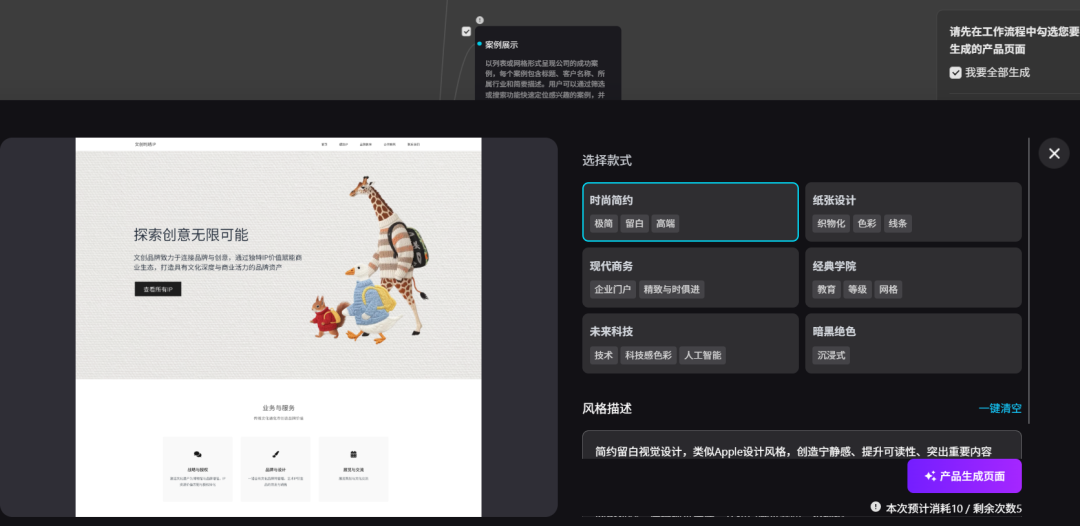Click the 本次预计消耗10 / 剩余次数5 text
Screen dimensions: 1080x526
[x=953, y=508]
